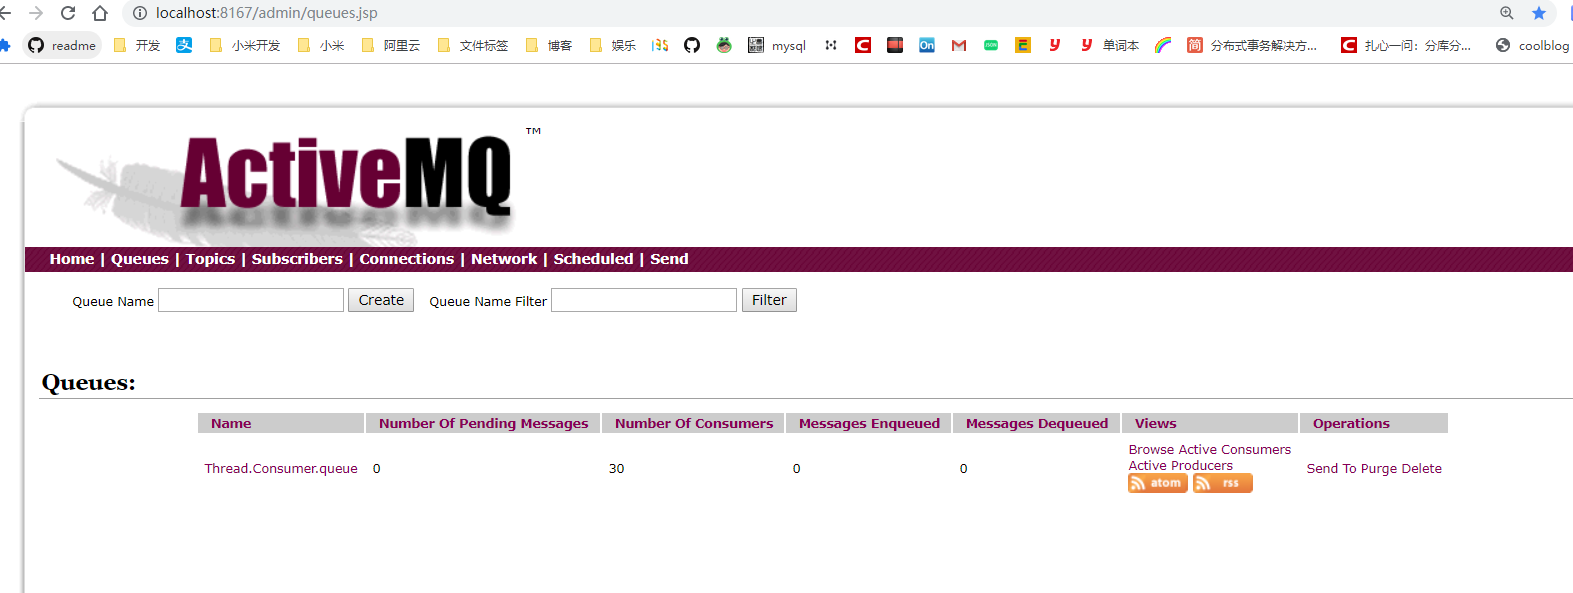Viewport: 1573px width, 593px height.
Task: Open the green frog bookmark icon
Action: [x=724, y=45]
